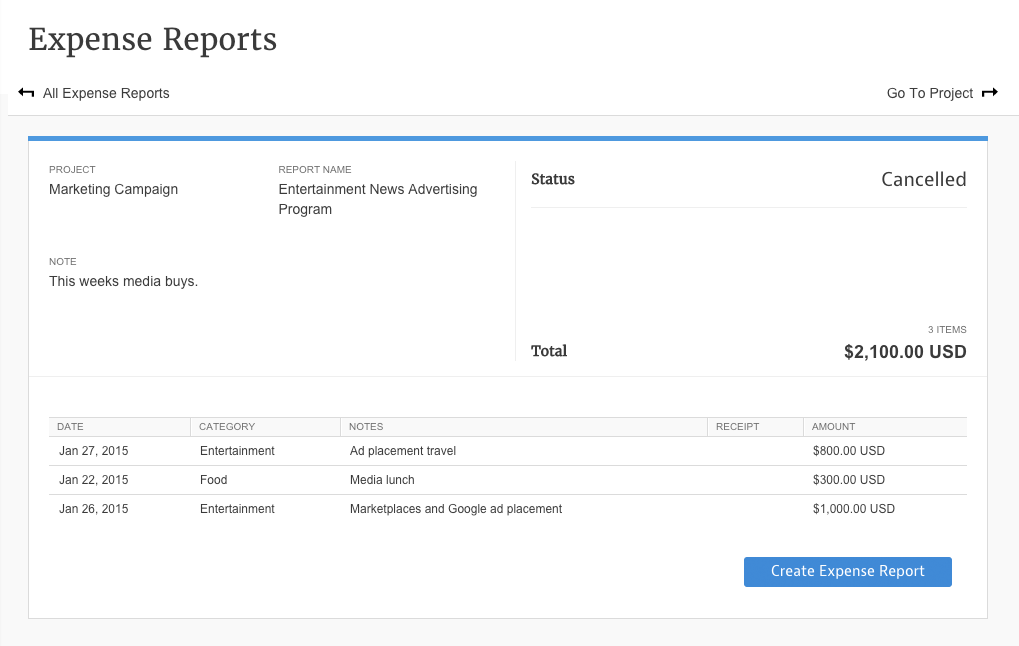The image size is (1019, 646).
Task: Click the $1,000.00 USD amount
Action: point(854,509)
